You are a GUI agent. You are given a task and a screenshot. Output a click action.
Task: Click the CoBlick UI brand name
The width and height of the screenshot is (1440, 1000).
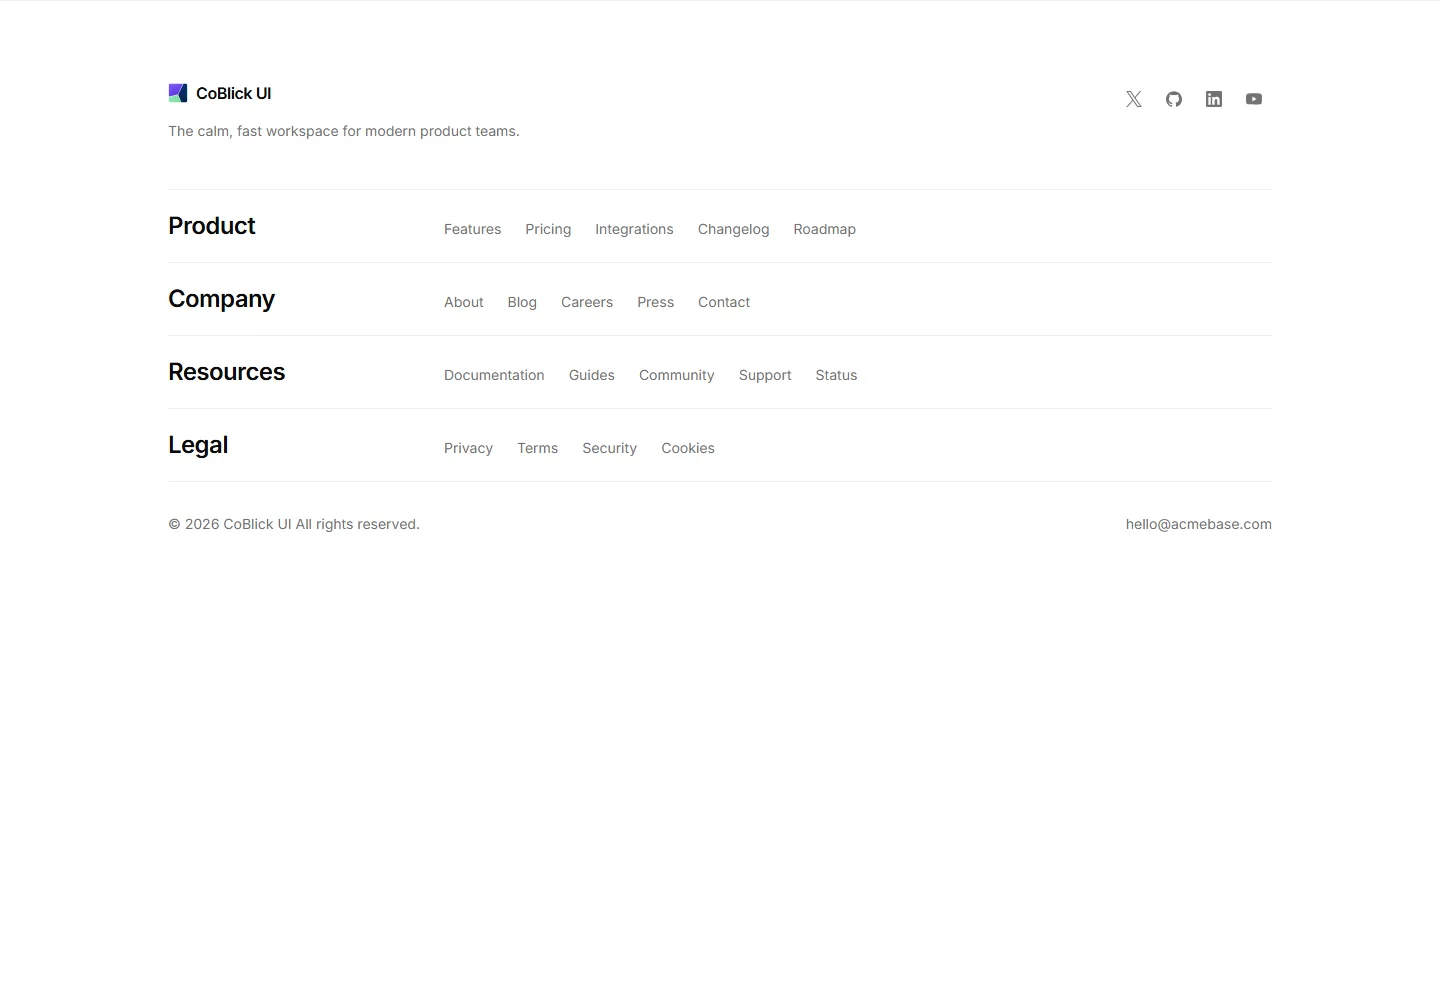click(233, 93)
